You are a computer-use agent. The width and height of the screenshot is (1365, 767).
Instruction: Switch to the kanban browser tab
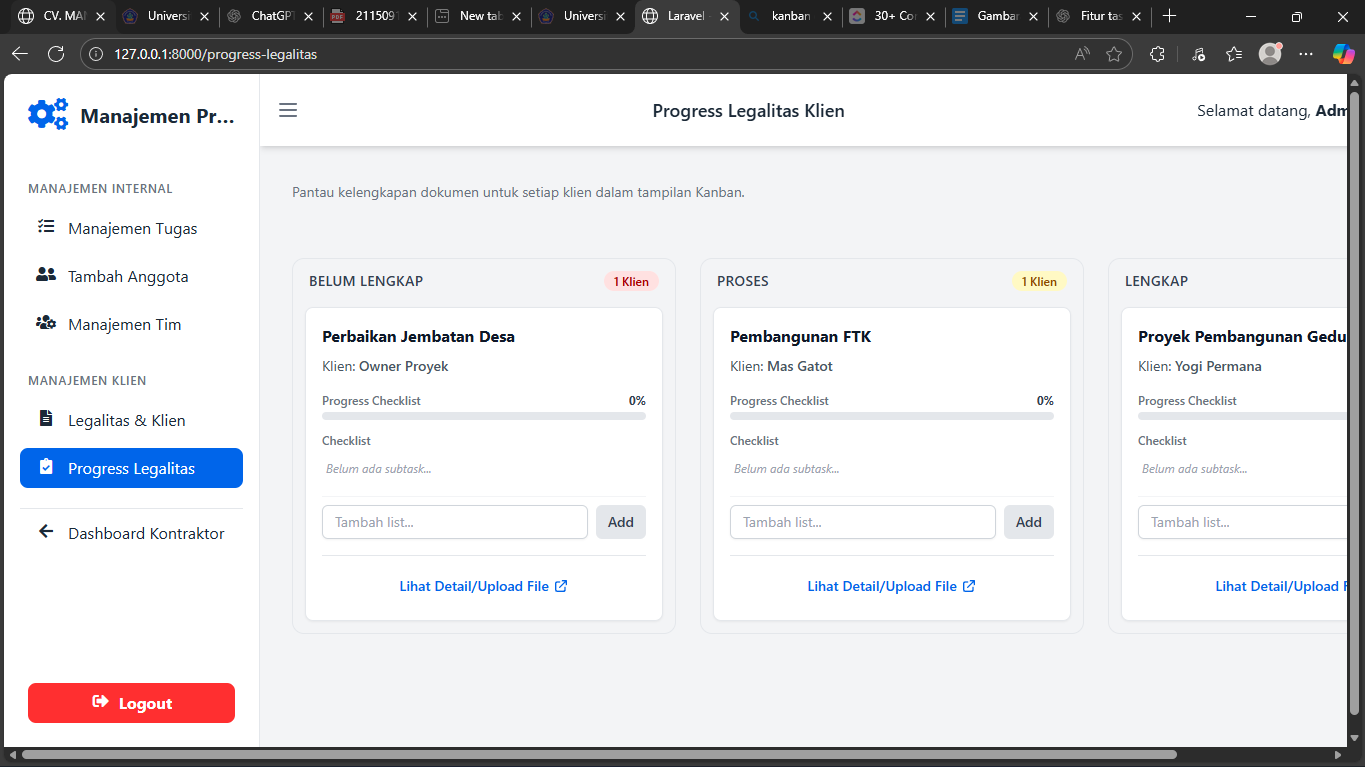[x=789, y=16]
